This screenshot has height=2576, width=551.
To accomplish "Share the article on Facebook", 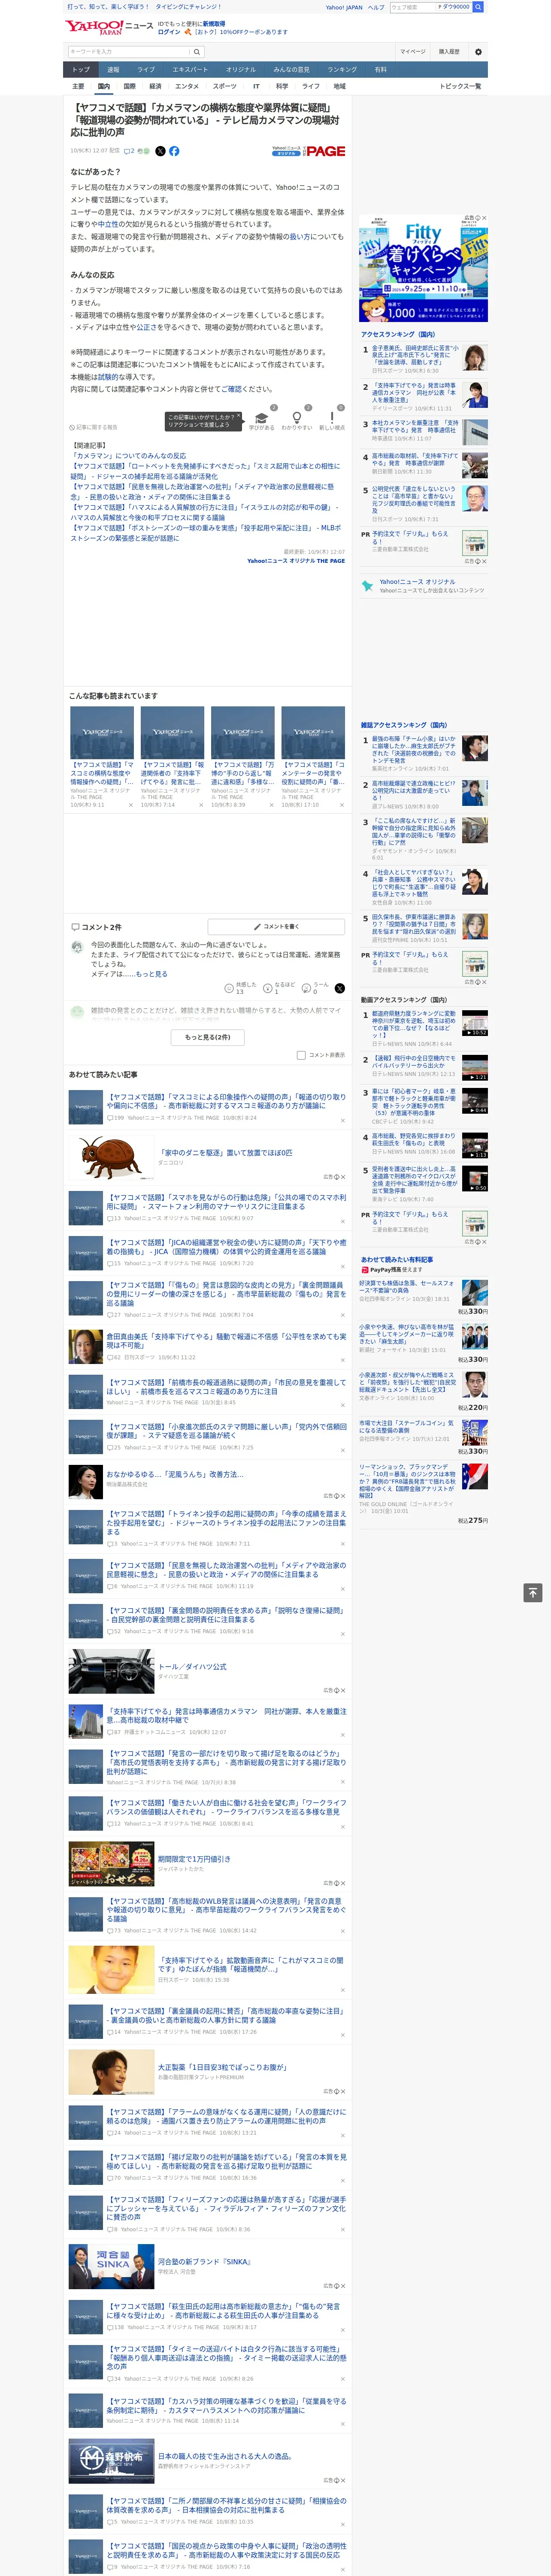I will click(174, 151).
